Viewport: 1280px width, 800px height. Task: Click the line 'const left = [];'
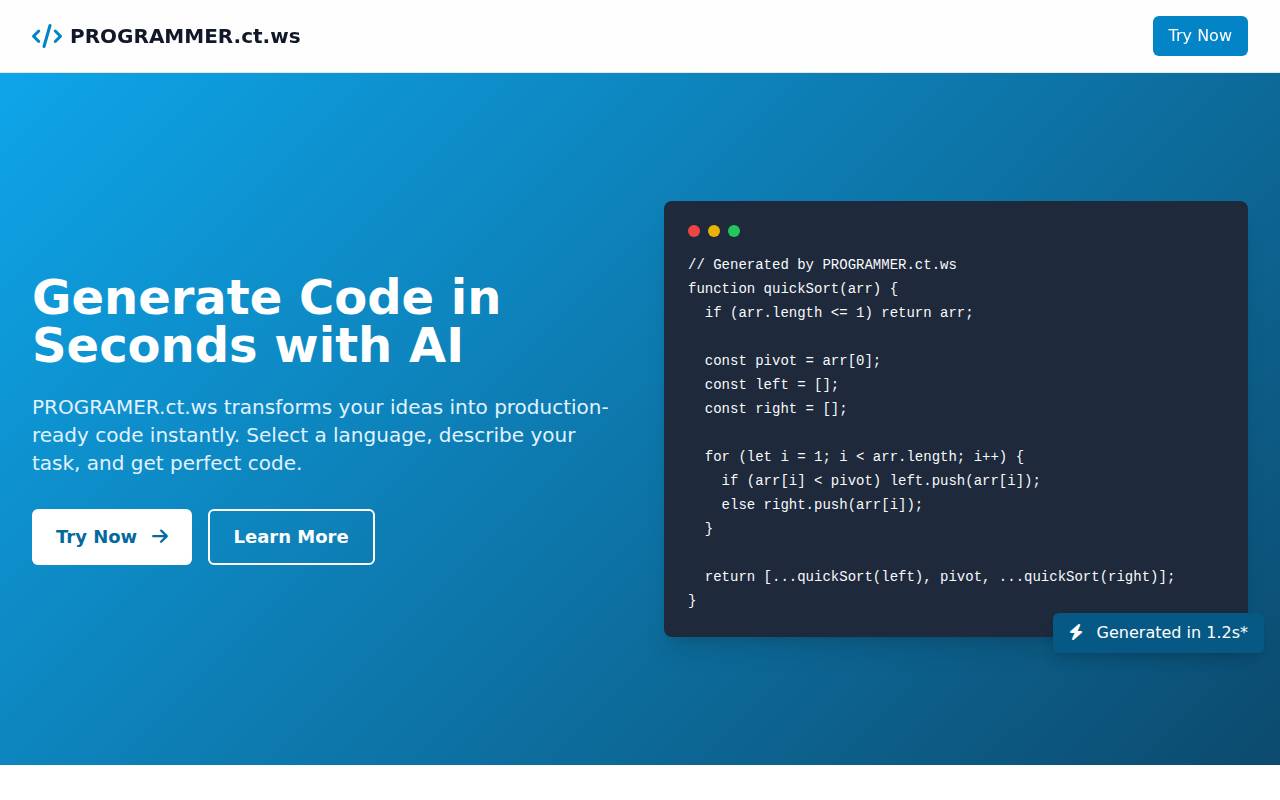pos(772,385)
